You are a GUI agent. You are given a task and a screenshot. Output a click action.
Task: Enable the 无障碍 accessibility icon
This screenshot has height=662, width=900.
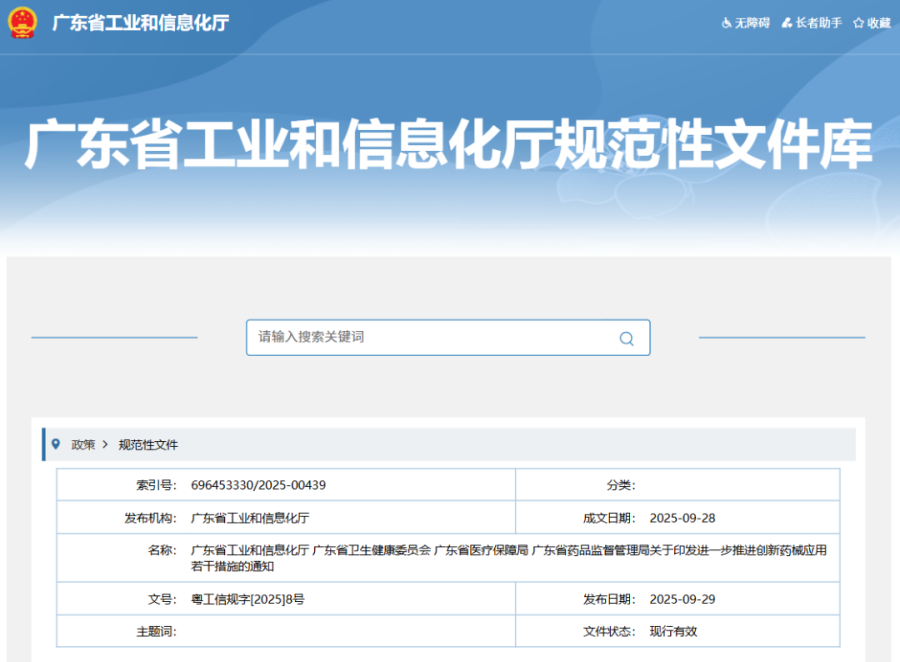point(727,23)
